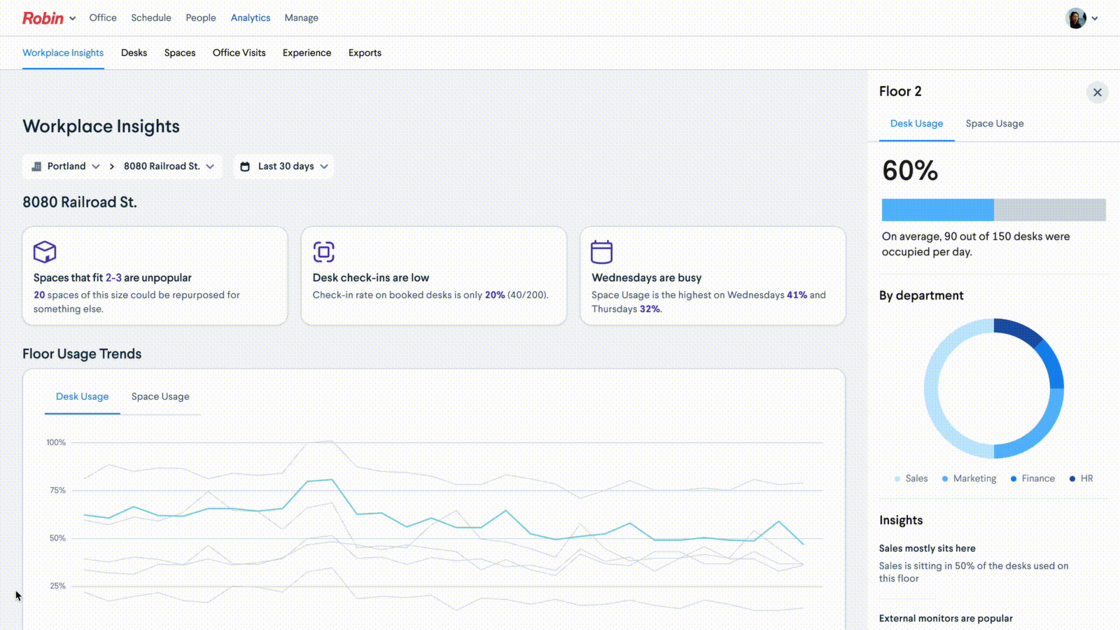The width and height of the screenshot is (1120, 630).
Task: Click the calendar icon in date filter
Action: coord(245,167)
